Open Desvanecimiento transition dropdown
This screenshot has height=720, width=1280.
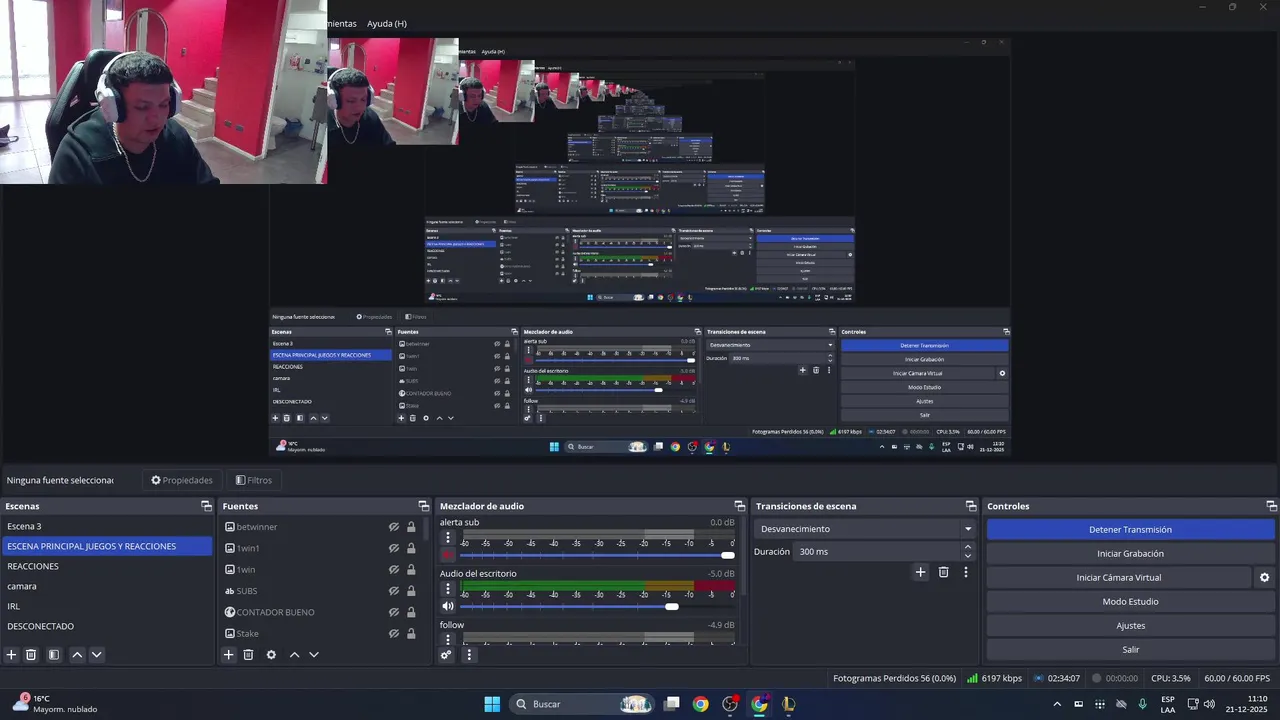pos(866,529)
